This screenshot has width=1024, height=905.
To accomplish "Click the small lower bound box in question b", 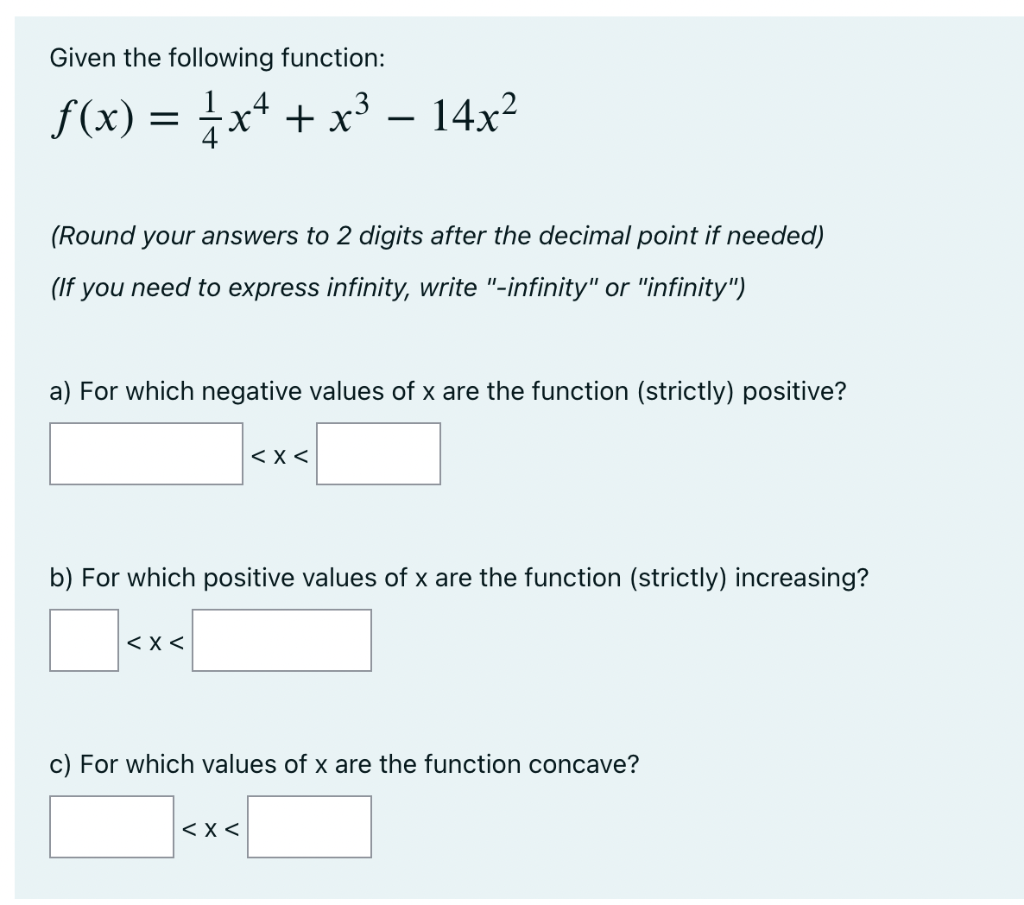I will coord(83,640).
